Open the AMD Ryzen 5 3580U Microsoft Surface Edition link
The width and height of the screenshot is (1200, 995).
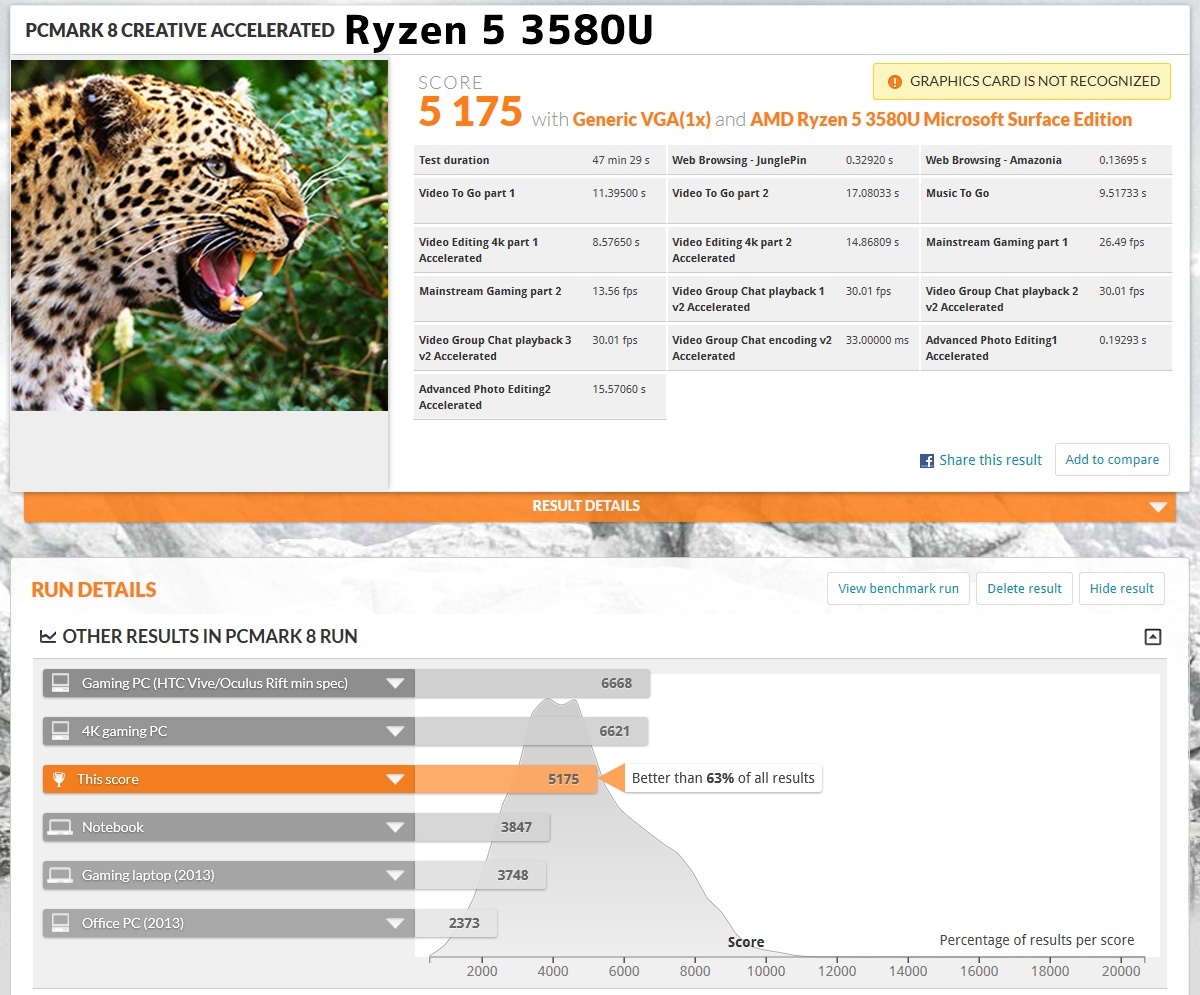click(941, 120)
